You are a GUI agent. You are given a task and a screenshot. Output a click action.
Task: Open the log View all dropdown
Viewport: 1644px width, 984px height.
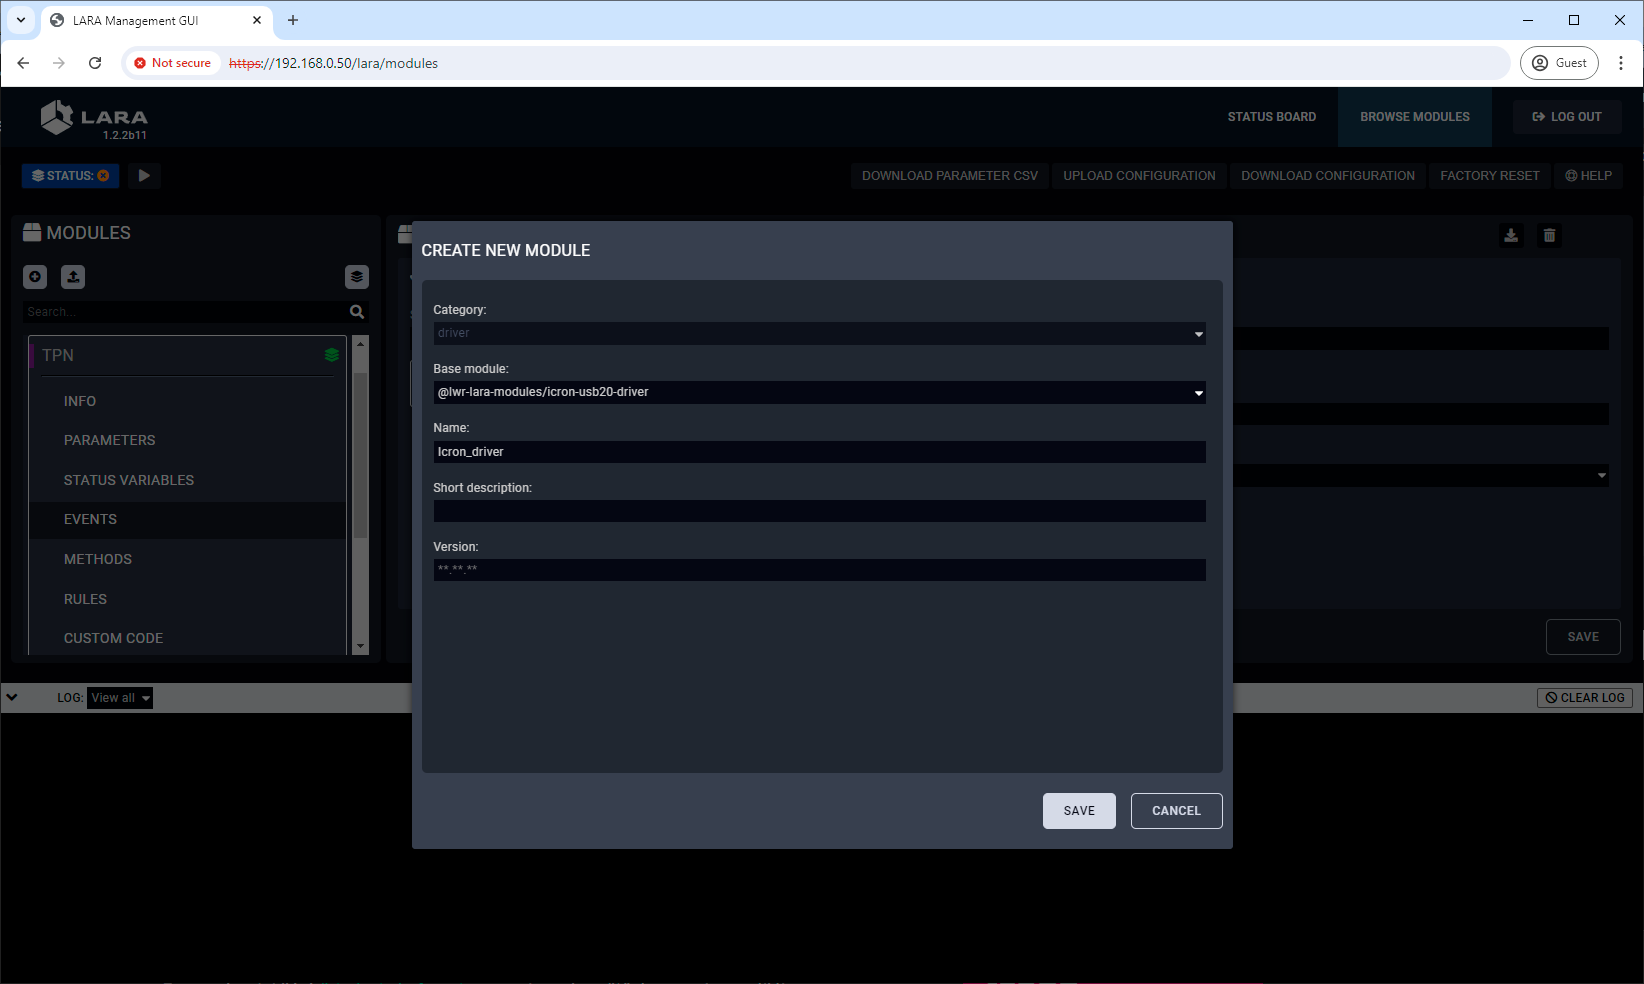pos(120,698)
